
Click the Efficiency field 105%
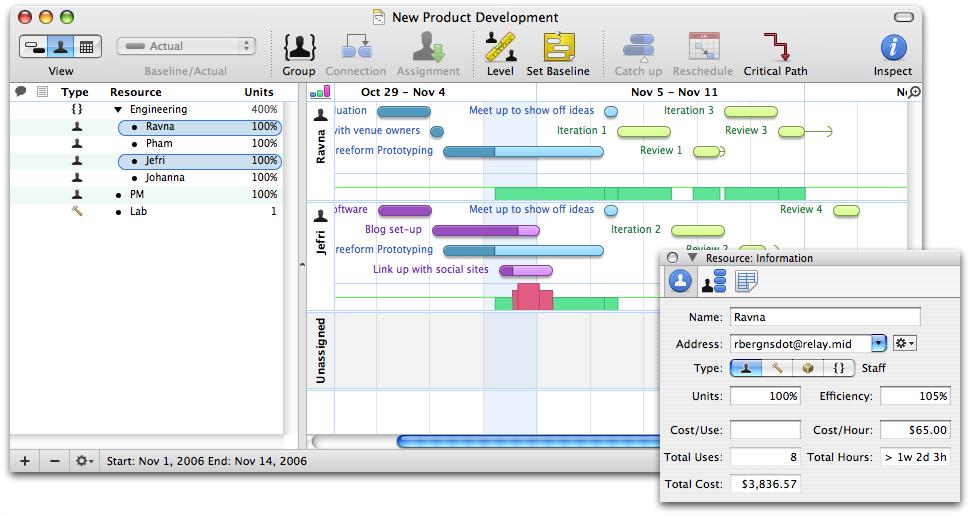click(x=915, y=396)
